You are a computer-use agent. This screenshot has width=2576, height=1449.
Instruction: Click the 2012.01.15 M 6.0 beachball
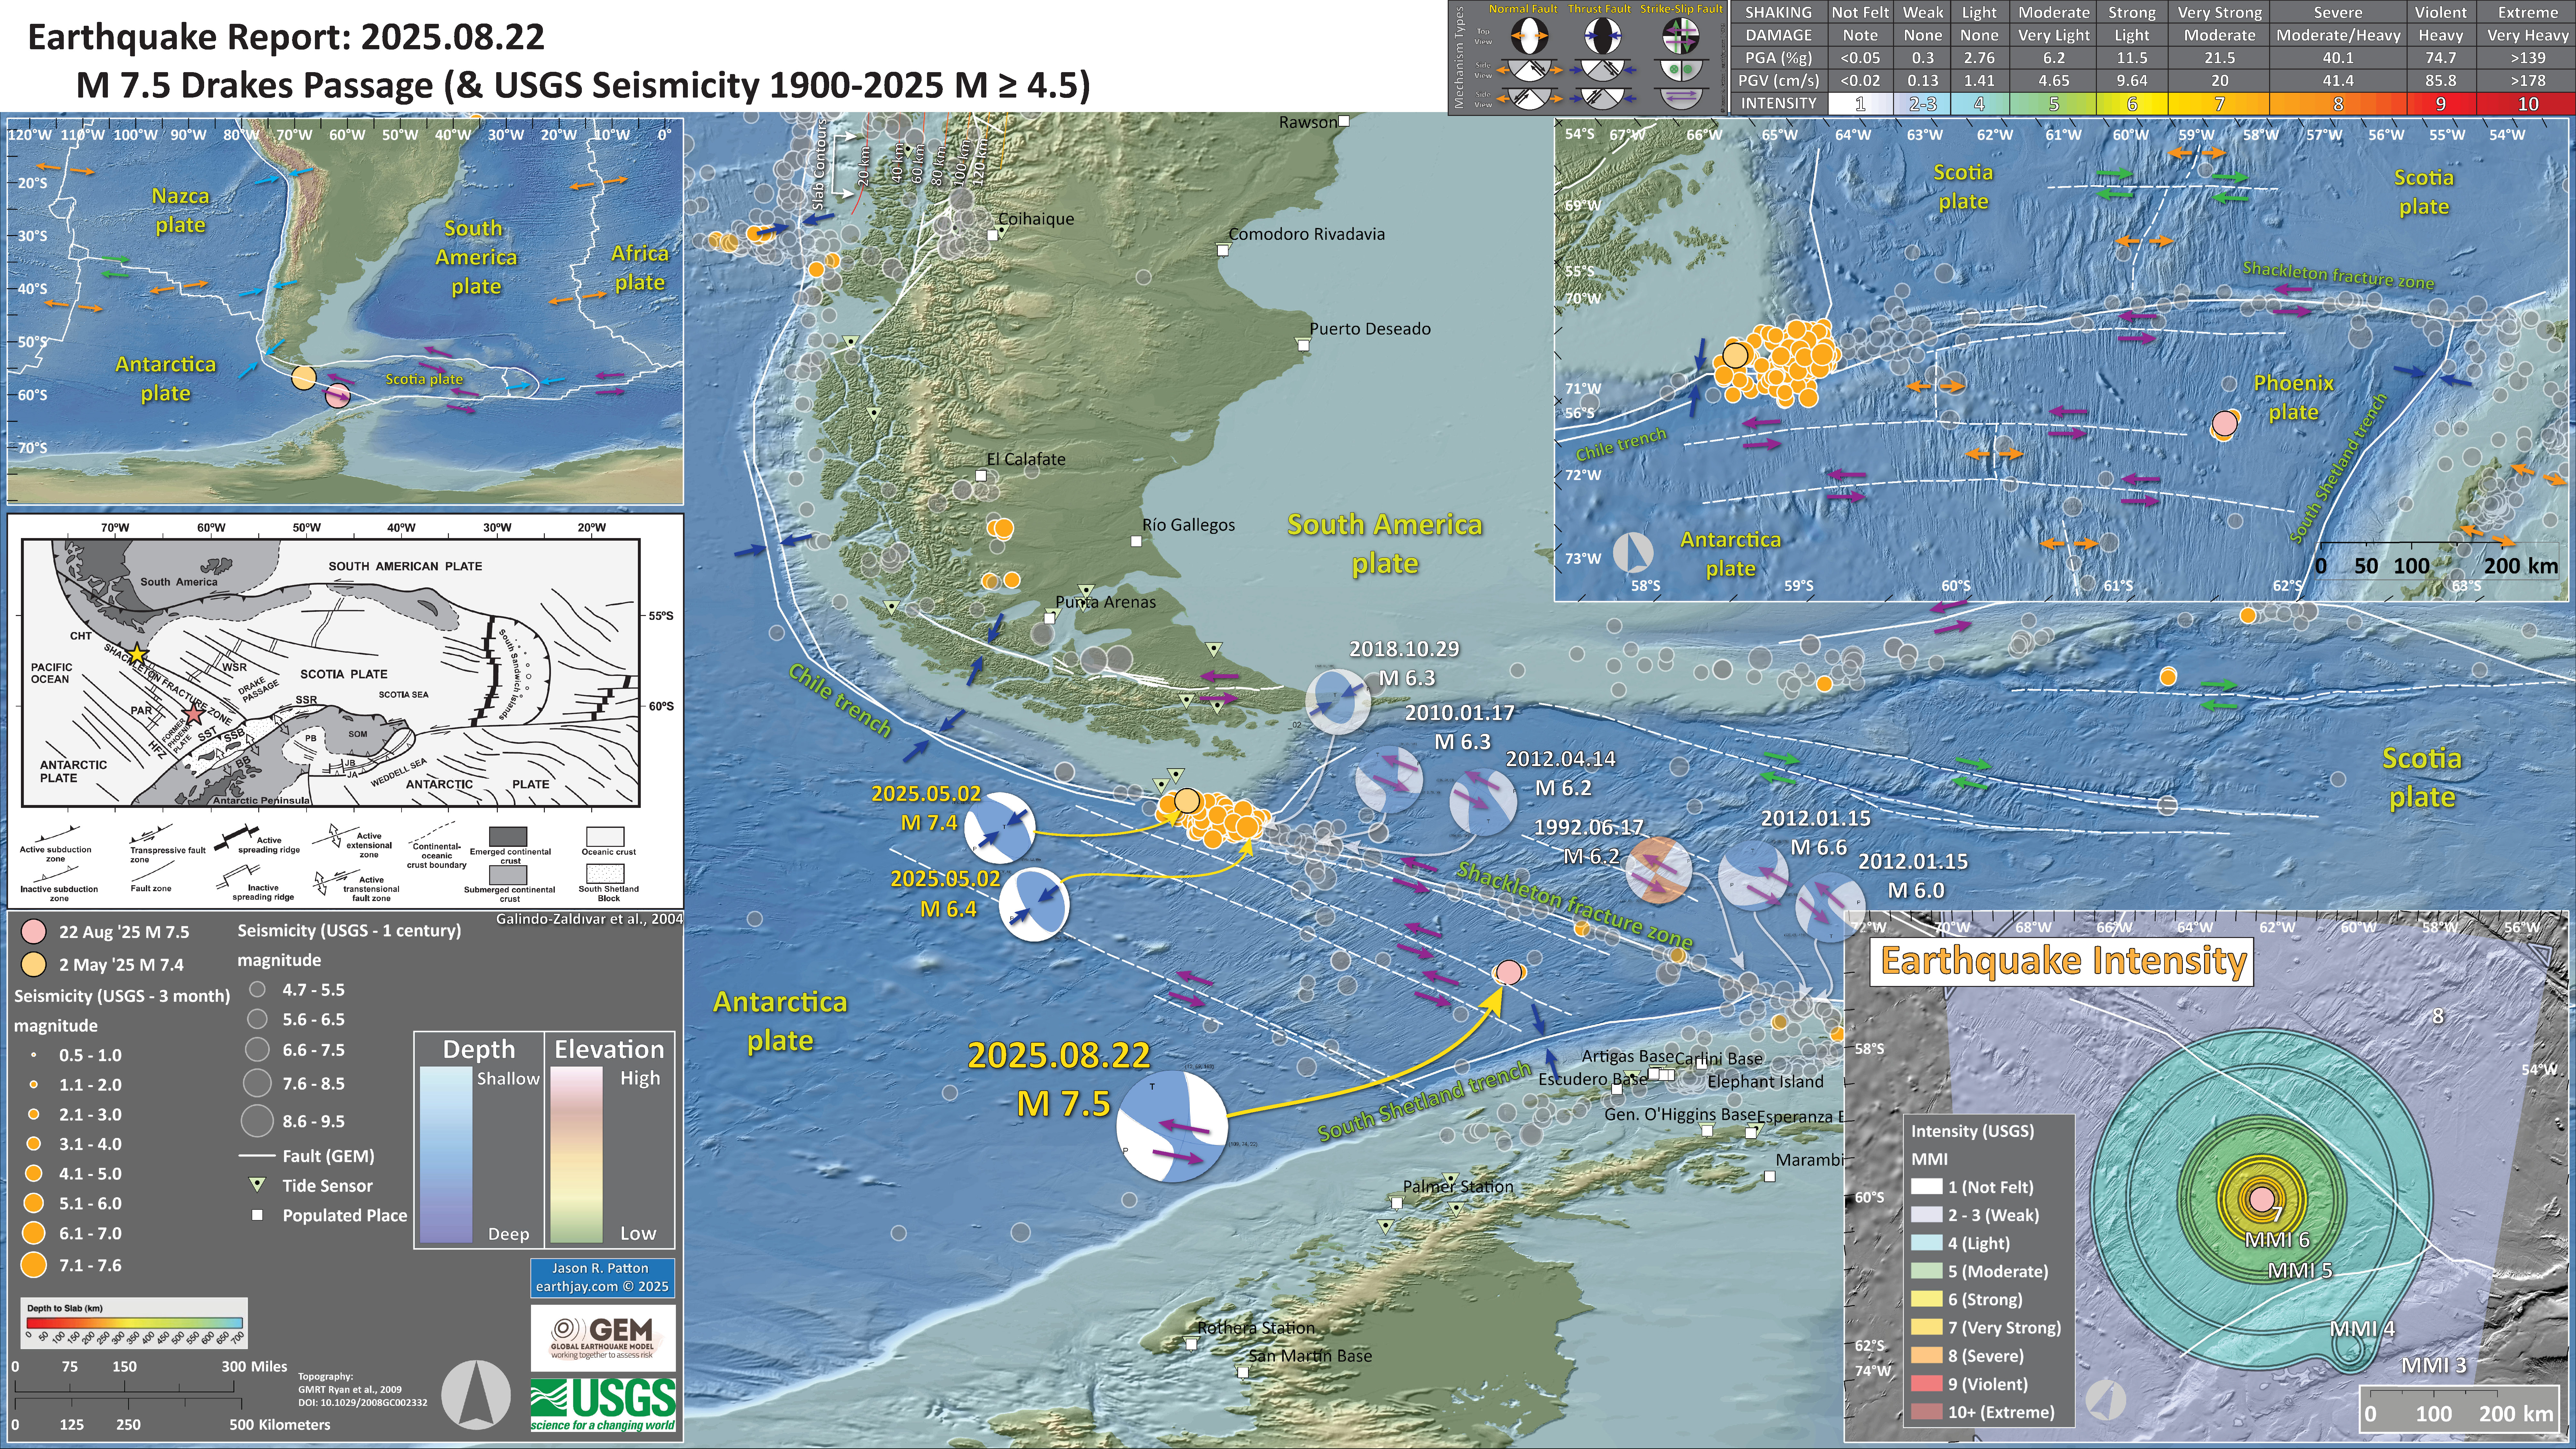click(x=1830, y=907)
